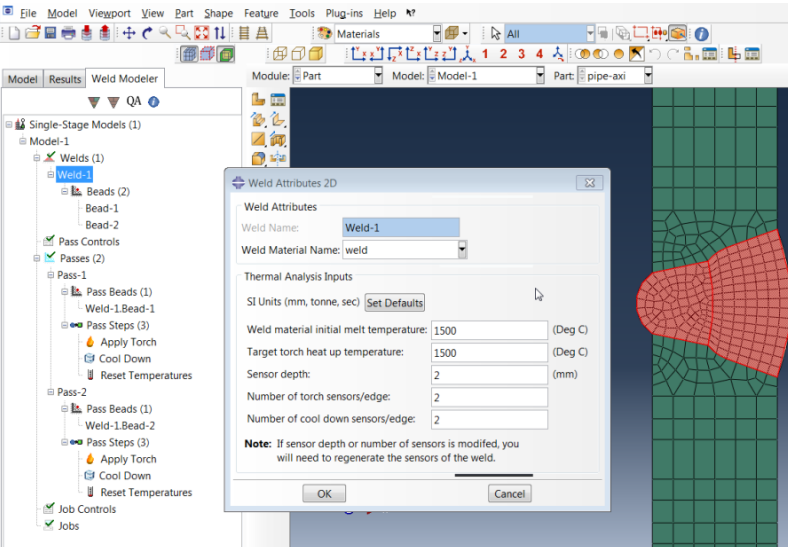The height and width of the screenshot is (547, 788).
Task: Toggle green cube display option
Action: coord(226,54)
